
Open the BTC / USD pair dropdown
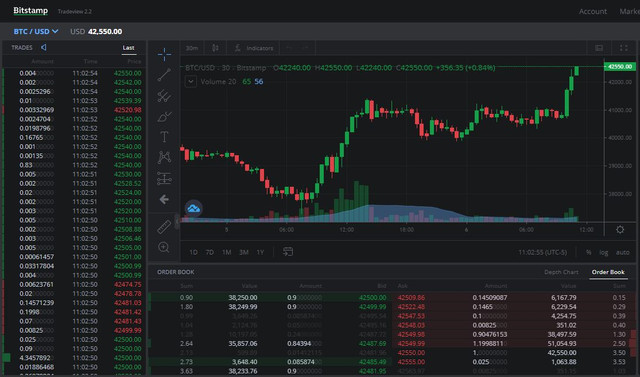coord(36,31)
